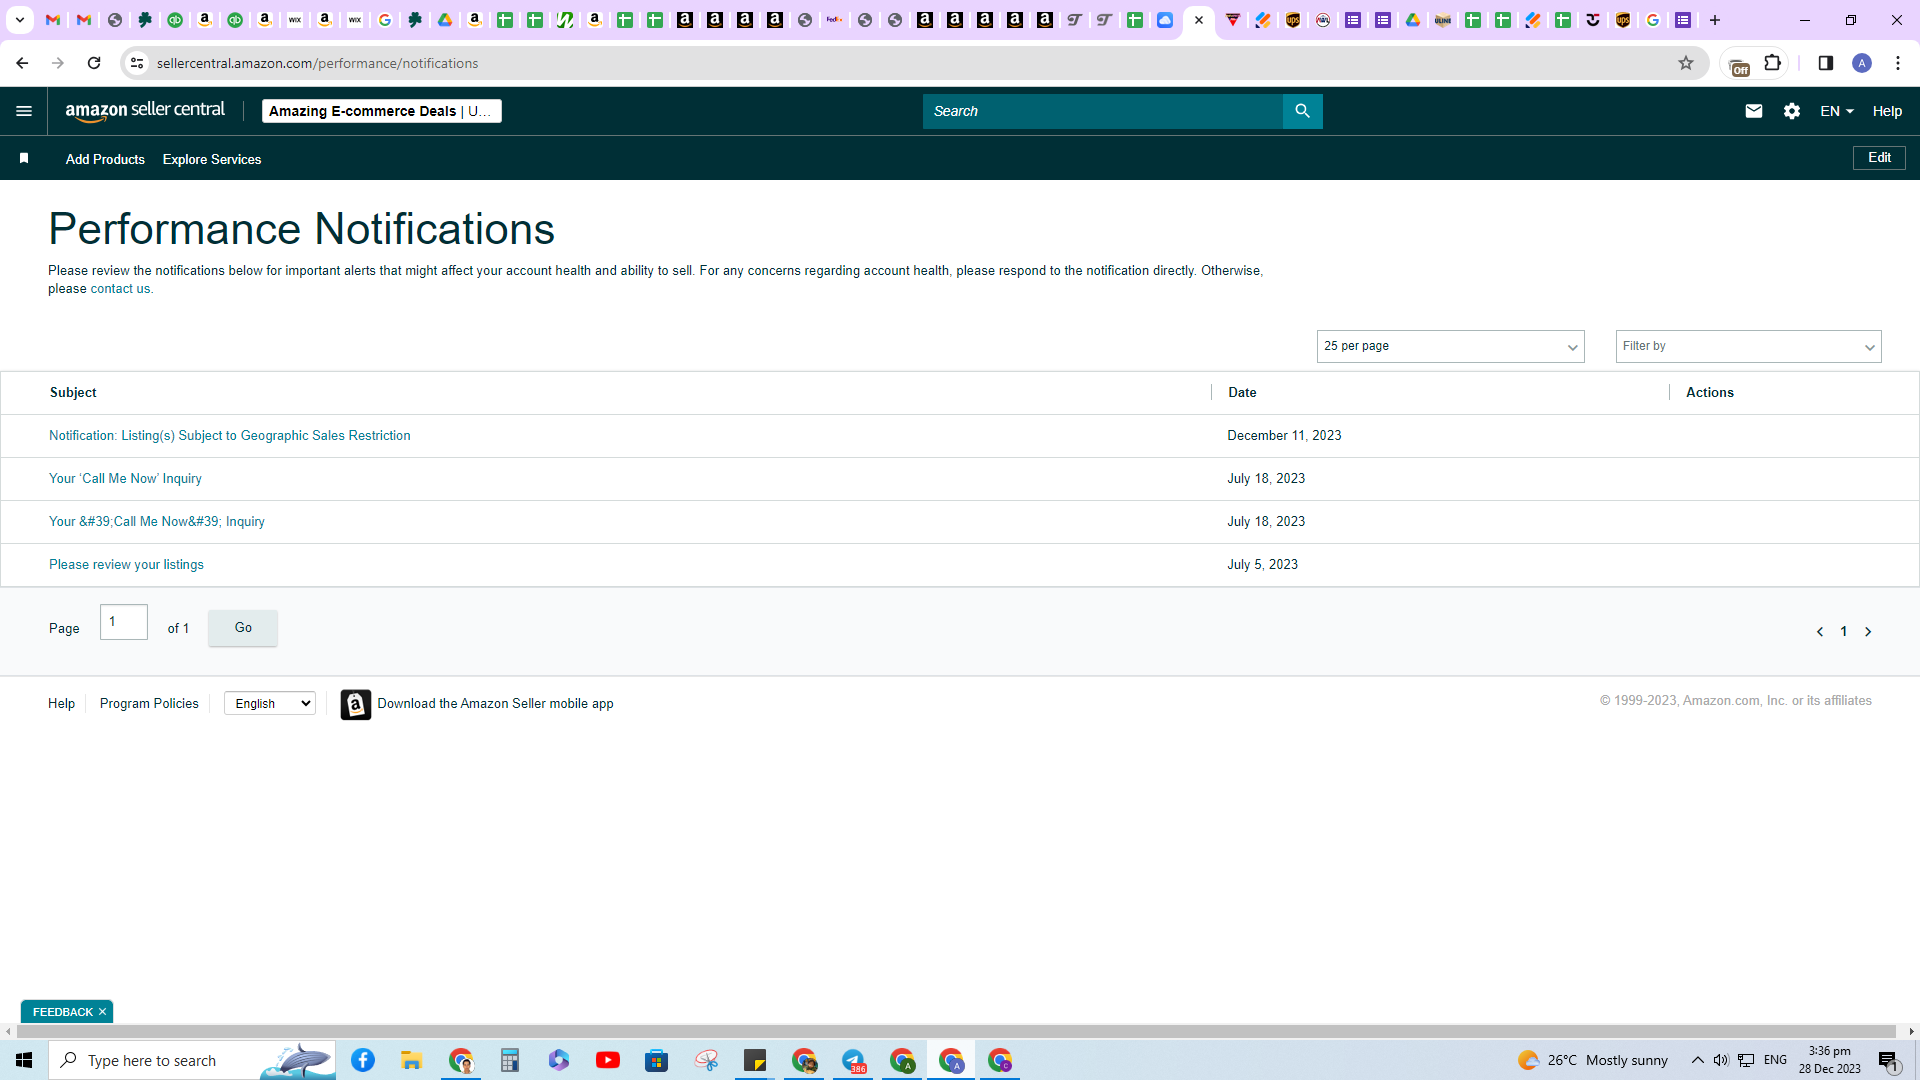Click the December 11, 2023 date cell
The height and width of the screenshot is (1080, 1920).
tap(1284, 436)
